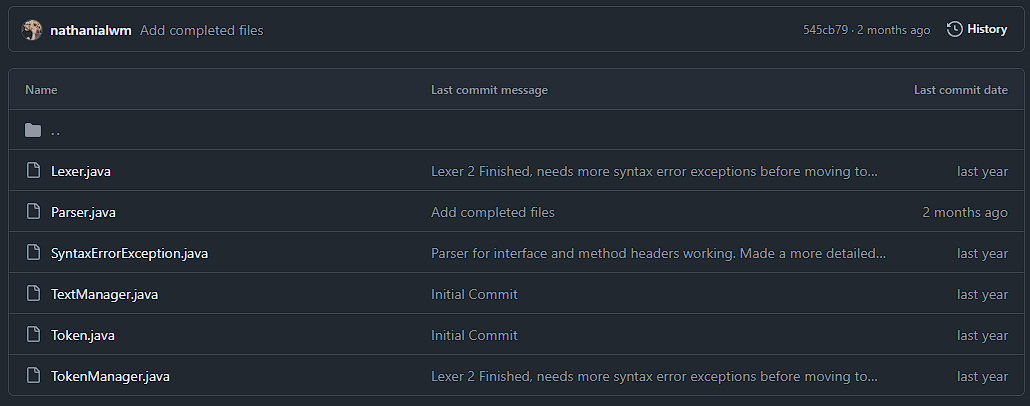Click the History button
This screenshot has width=1030, height=406.
click(977, 30)
